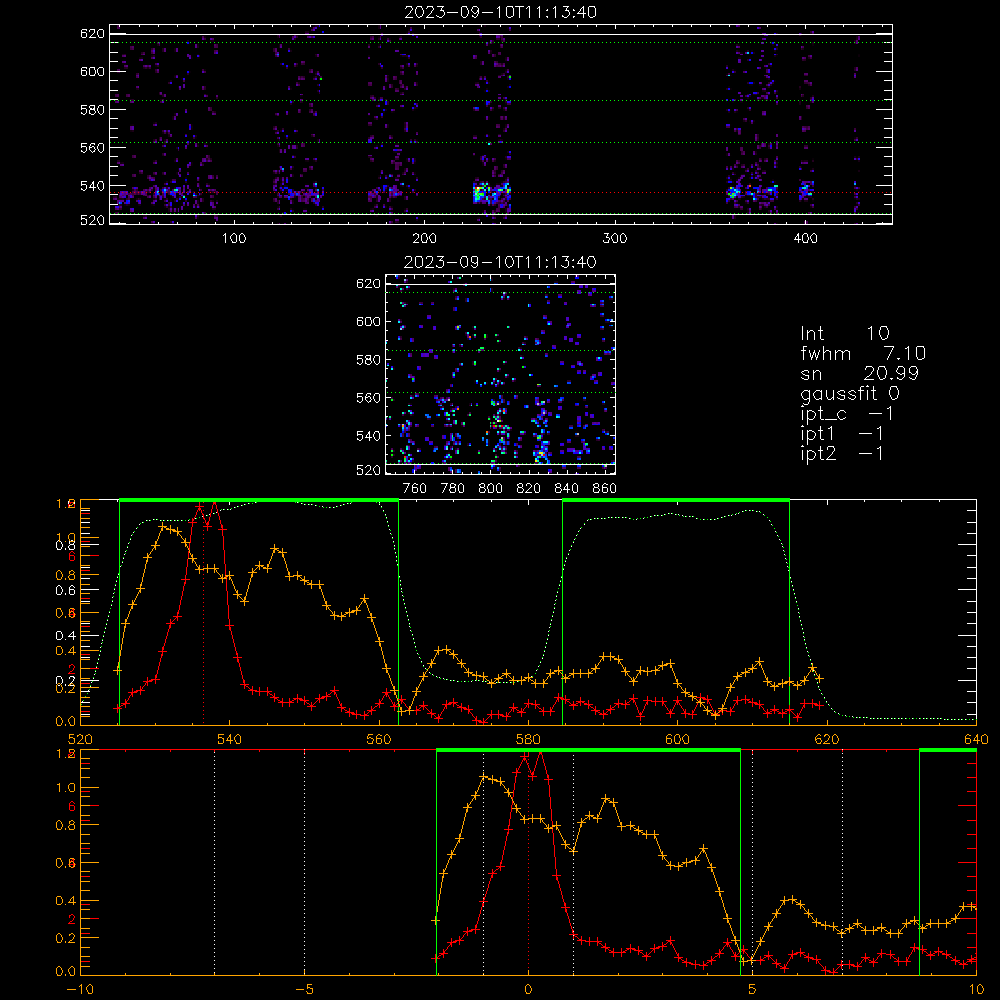Click the y-axis label 580 of top spectrogram
Screen dimensions: 1000x1000
(x=92, y=110)
